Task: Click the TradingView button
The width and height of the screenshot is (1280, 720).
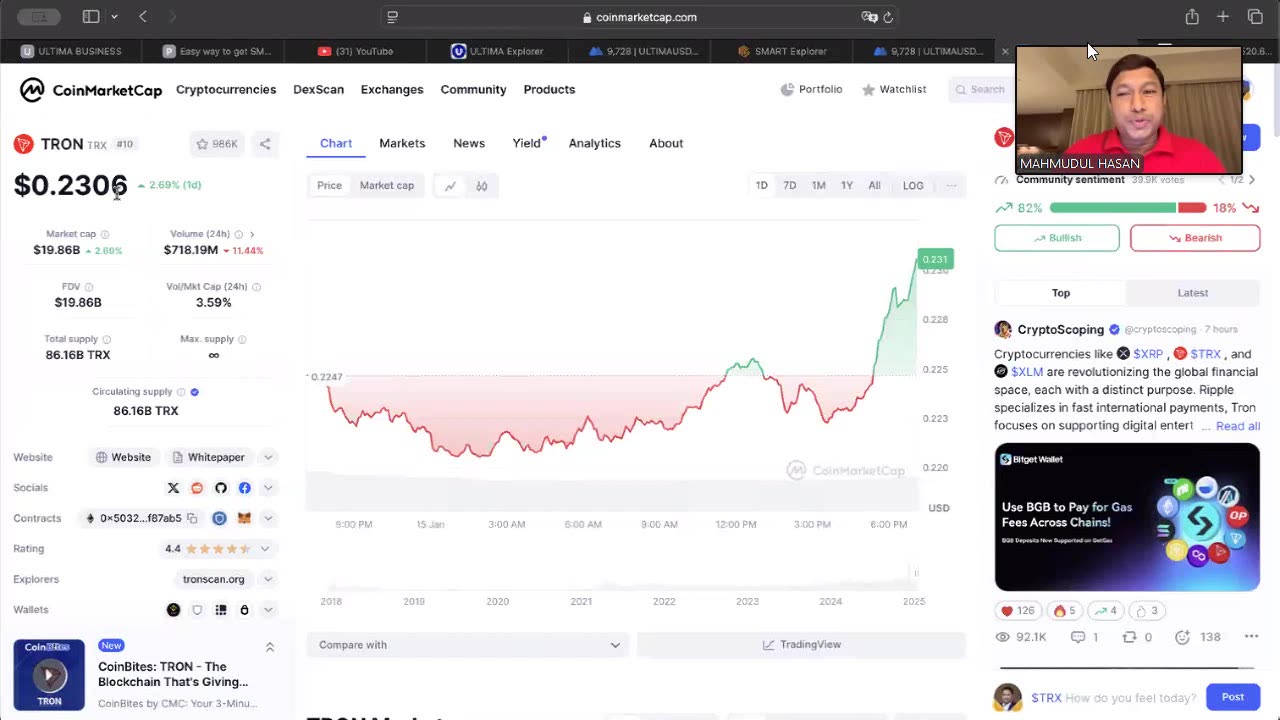Action: coord(801,645)
